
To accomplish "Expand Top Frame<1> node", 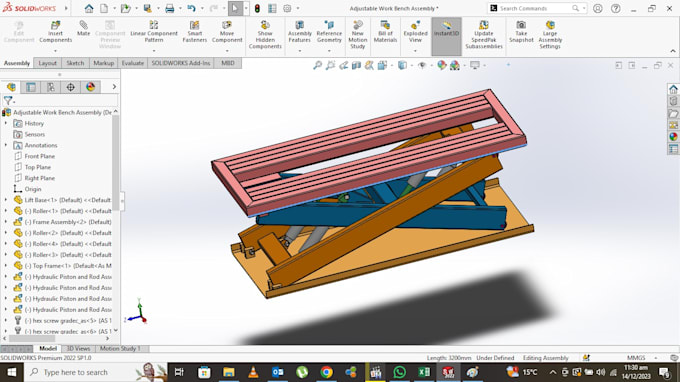I will click(6, 266).
